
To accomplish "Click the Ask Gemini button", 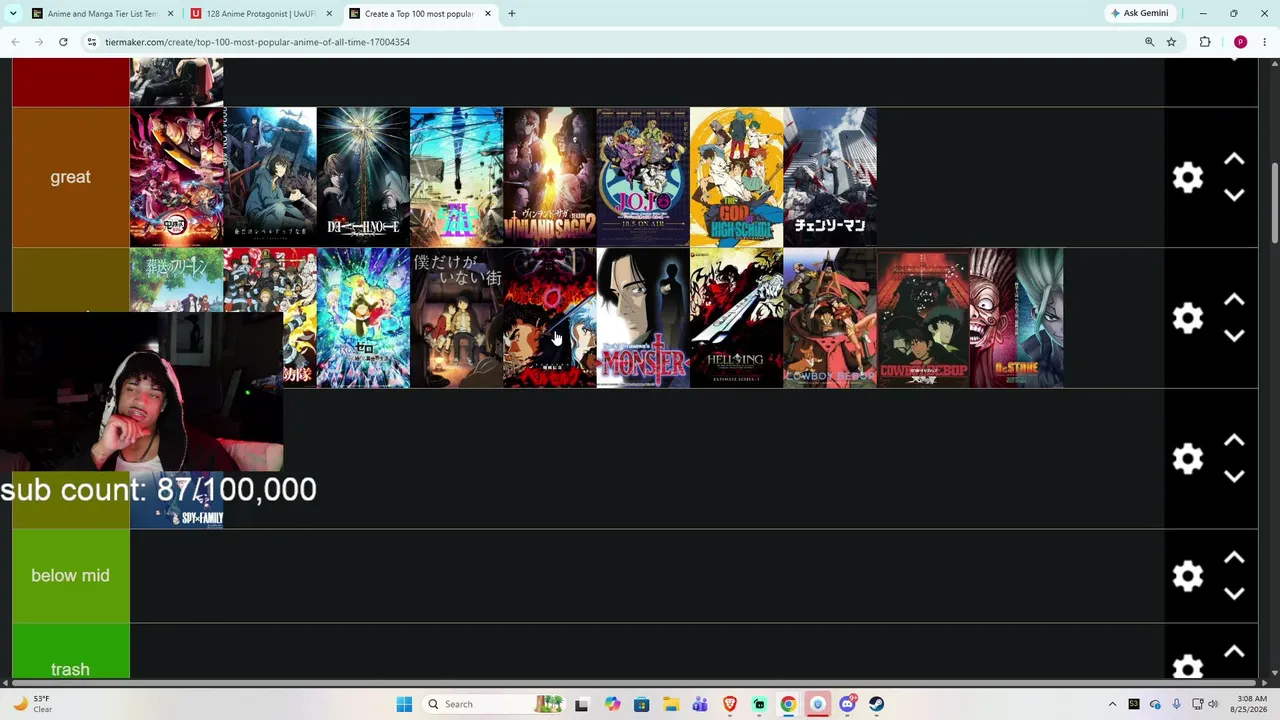I will pos(1139,14).
